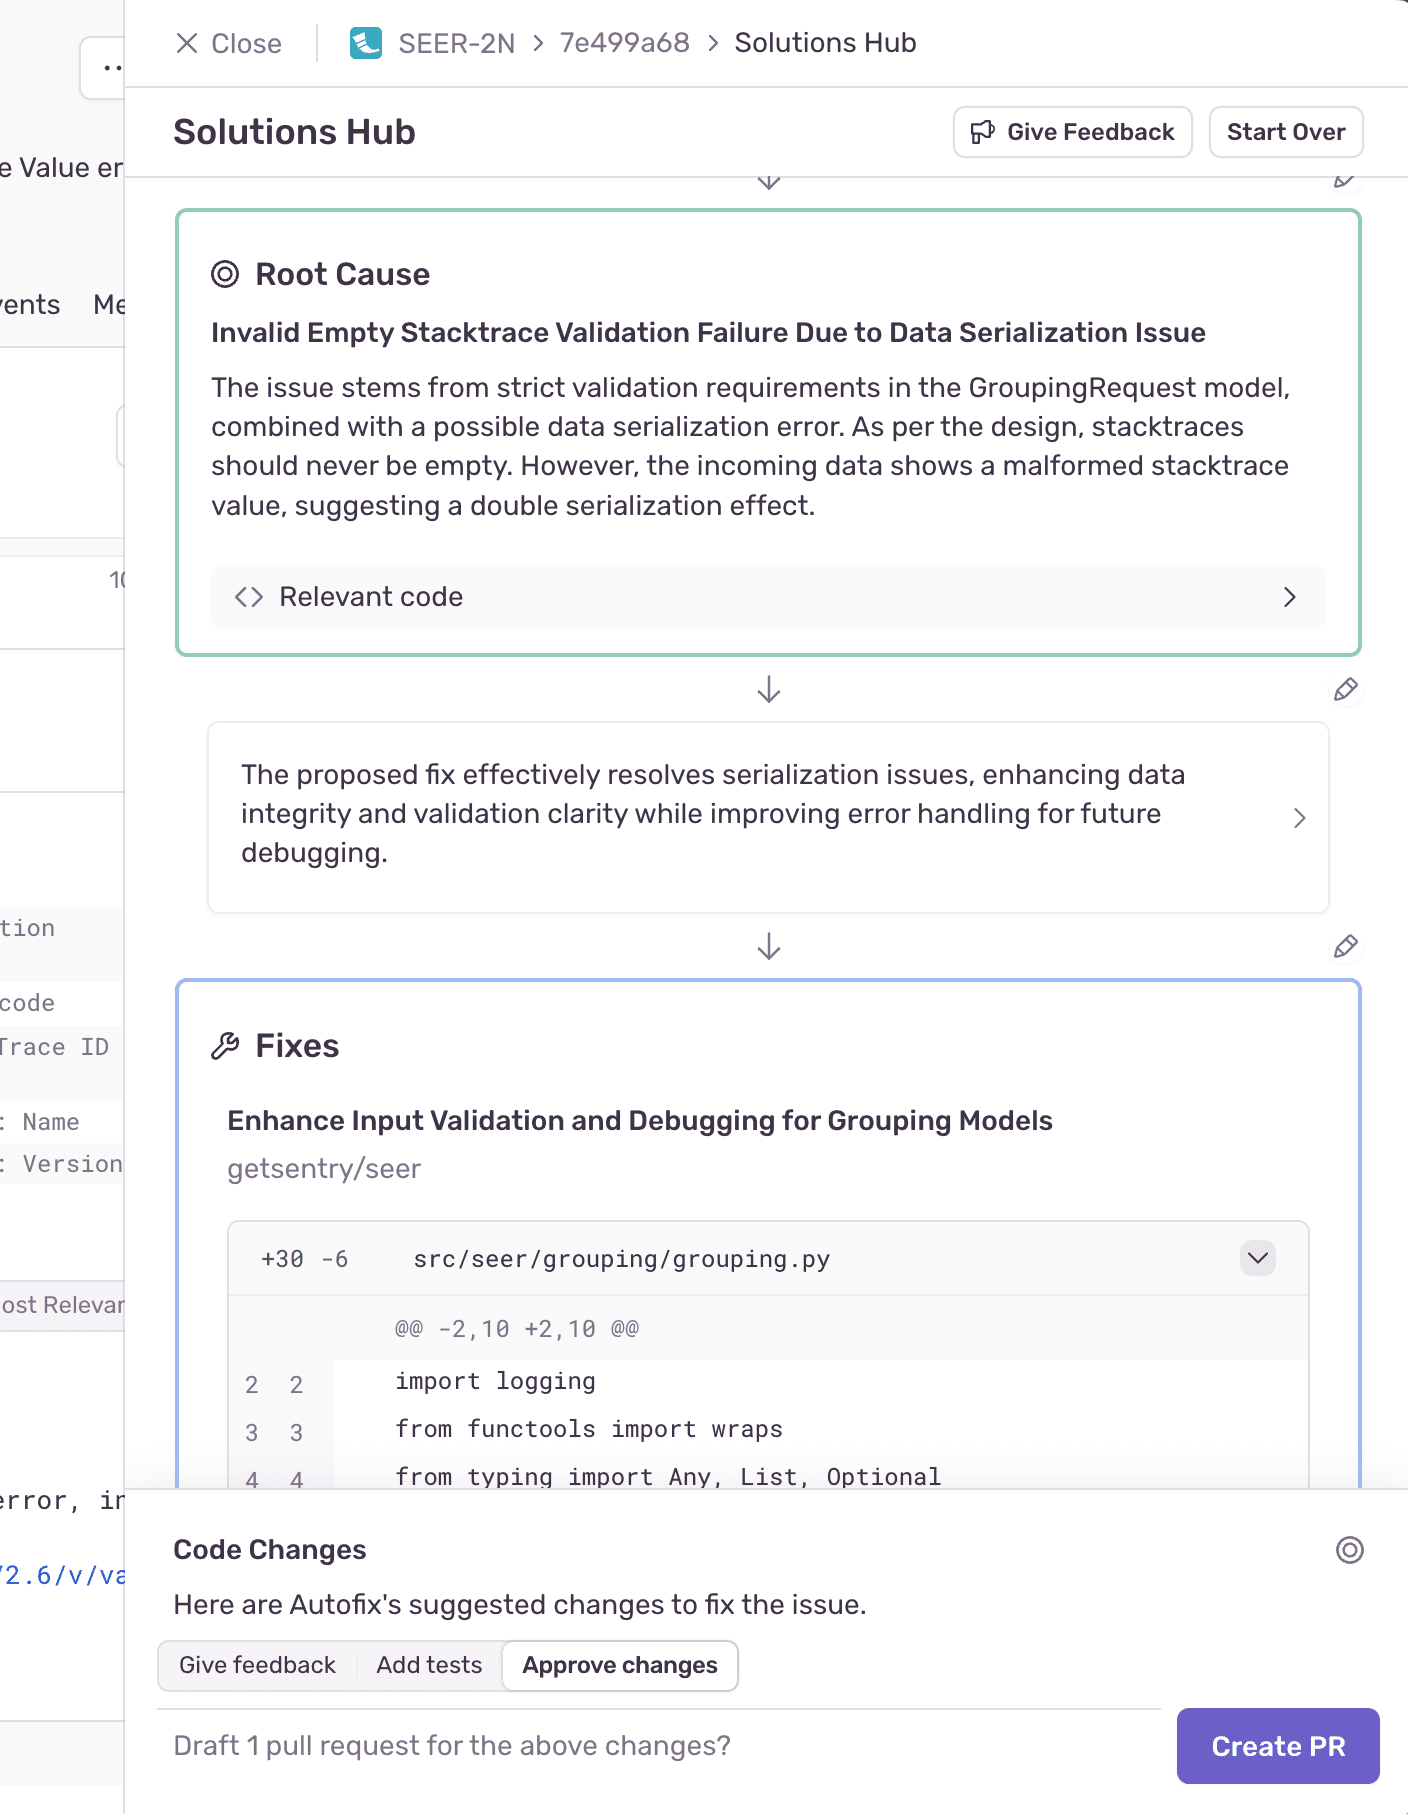Open Give Feedback in the header

[x=1072, y=132]
